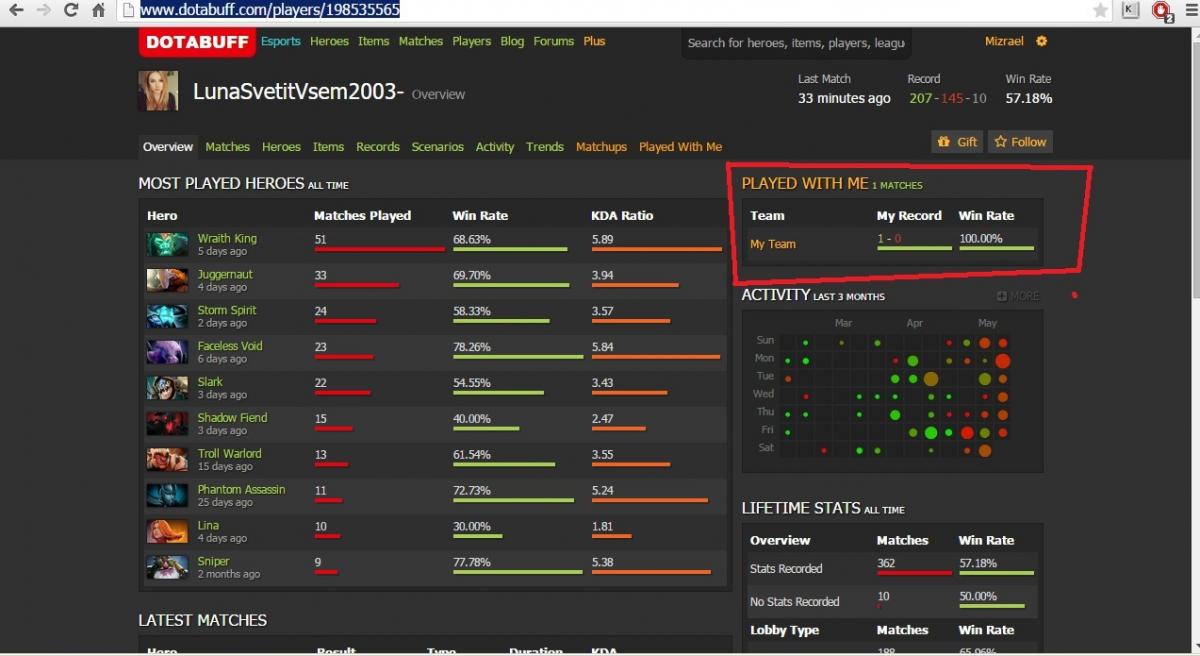Click Storm Spirit hero portrait
Screen dimensions: 1200x656
(167, 316)
